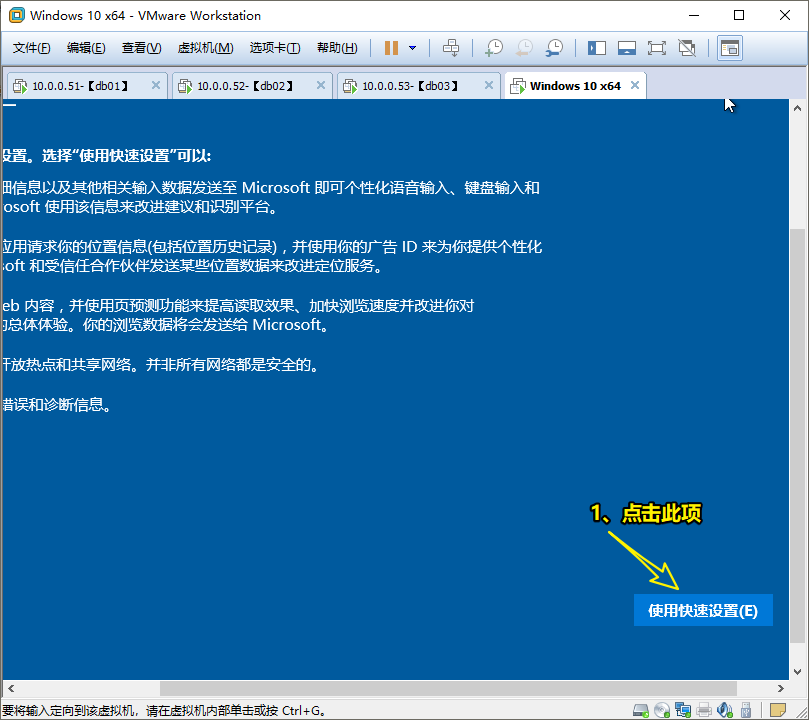The height and width of the screenshot is (720, 809).
Task: Toggle the library sidebar panel icon
Action: click(x=596, y=48)
